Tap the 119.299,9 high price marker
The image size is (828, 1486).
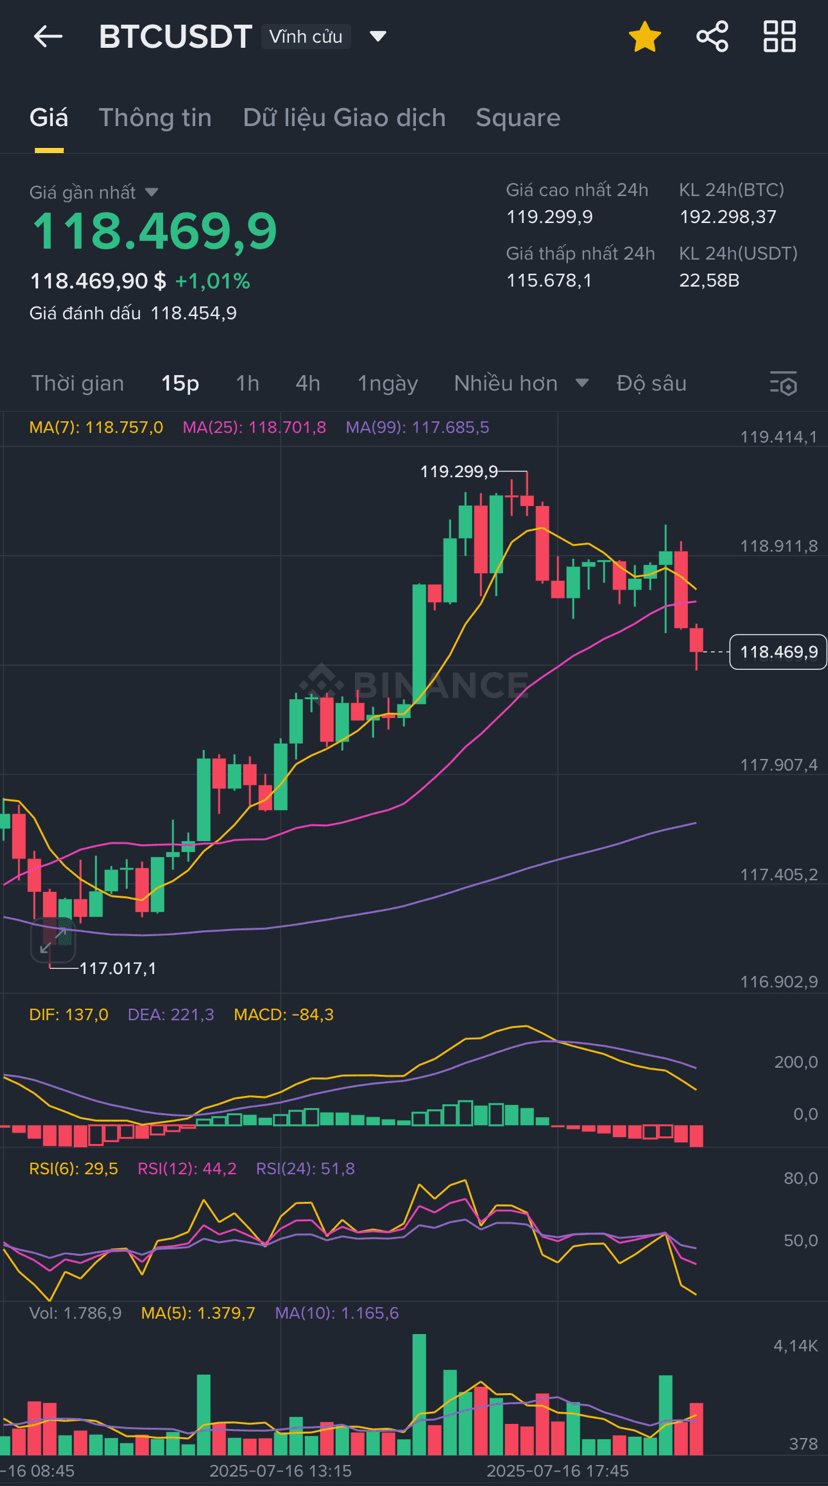[459, 471]
